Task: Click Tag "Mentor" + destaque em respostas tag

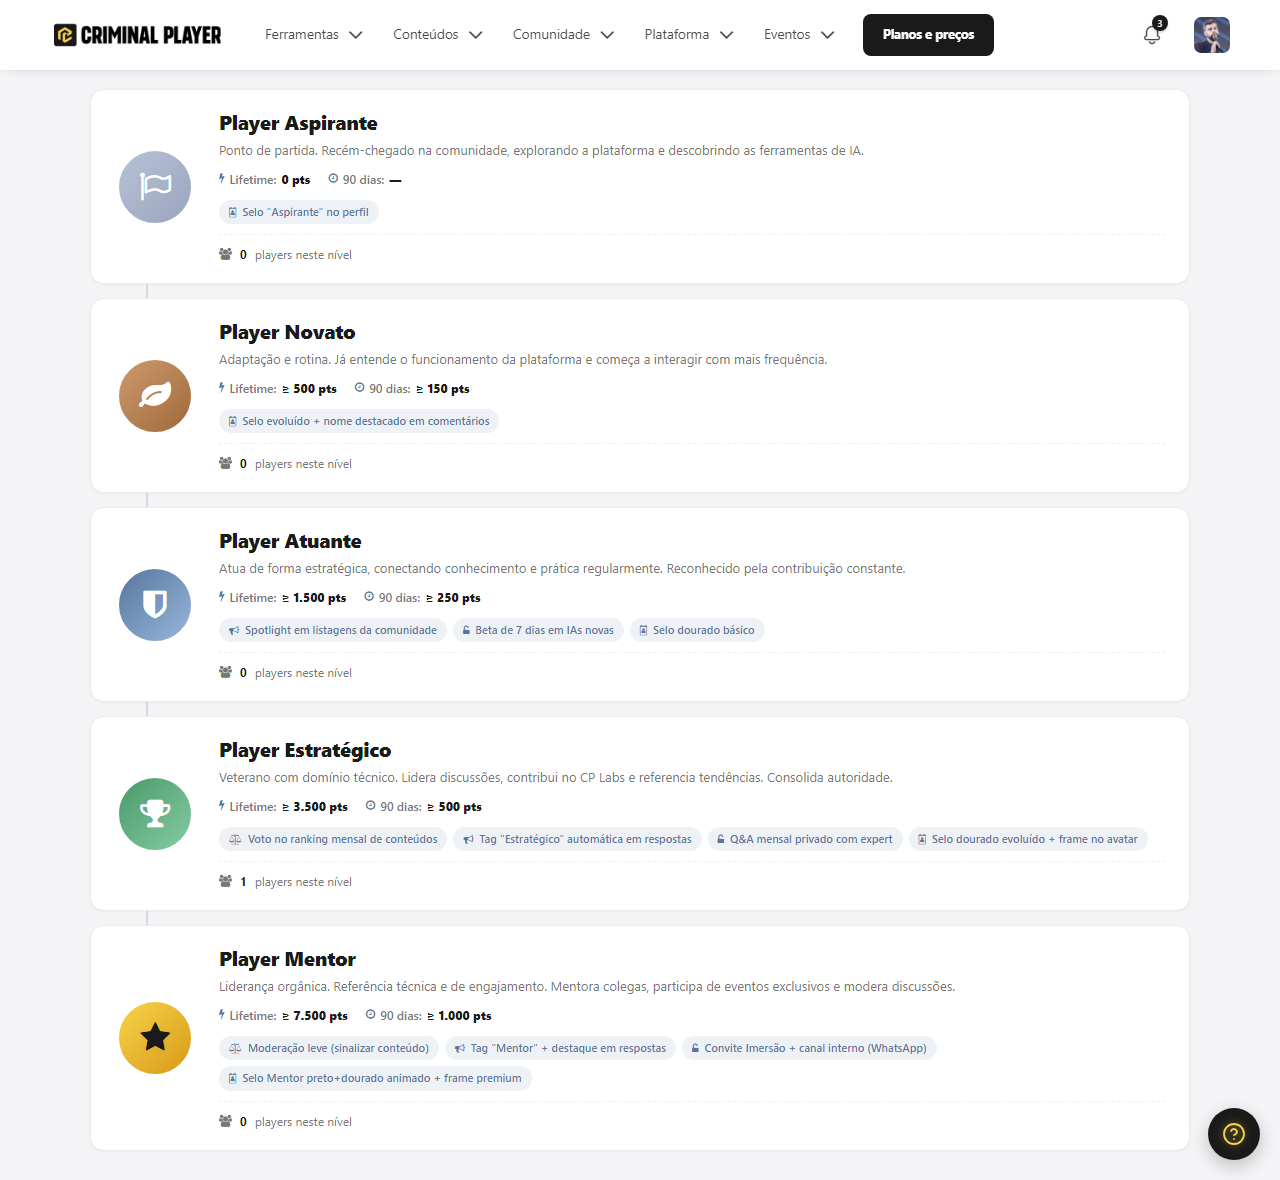Action: tap(560, 1048)
